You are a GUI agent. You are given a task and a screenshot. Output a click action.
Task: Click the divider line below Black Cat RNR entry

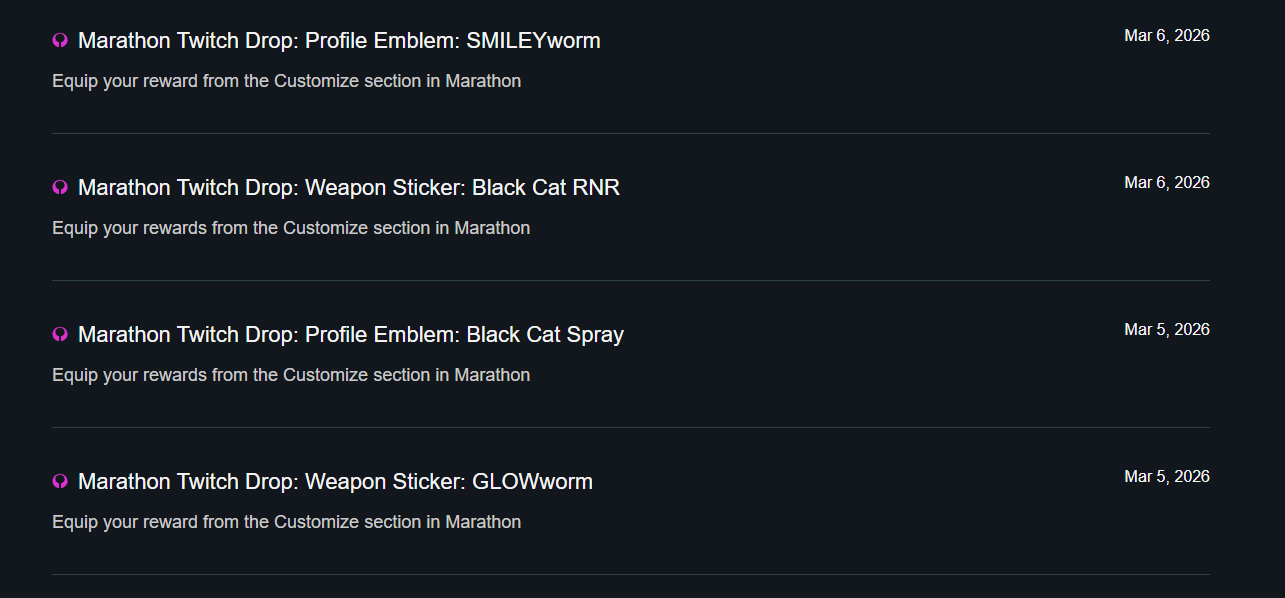(x=630, y=280)
